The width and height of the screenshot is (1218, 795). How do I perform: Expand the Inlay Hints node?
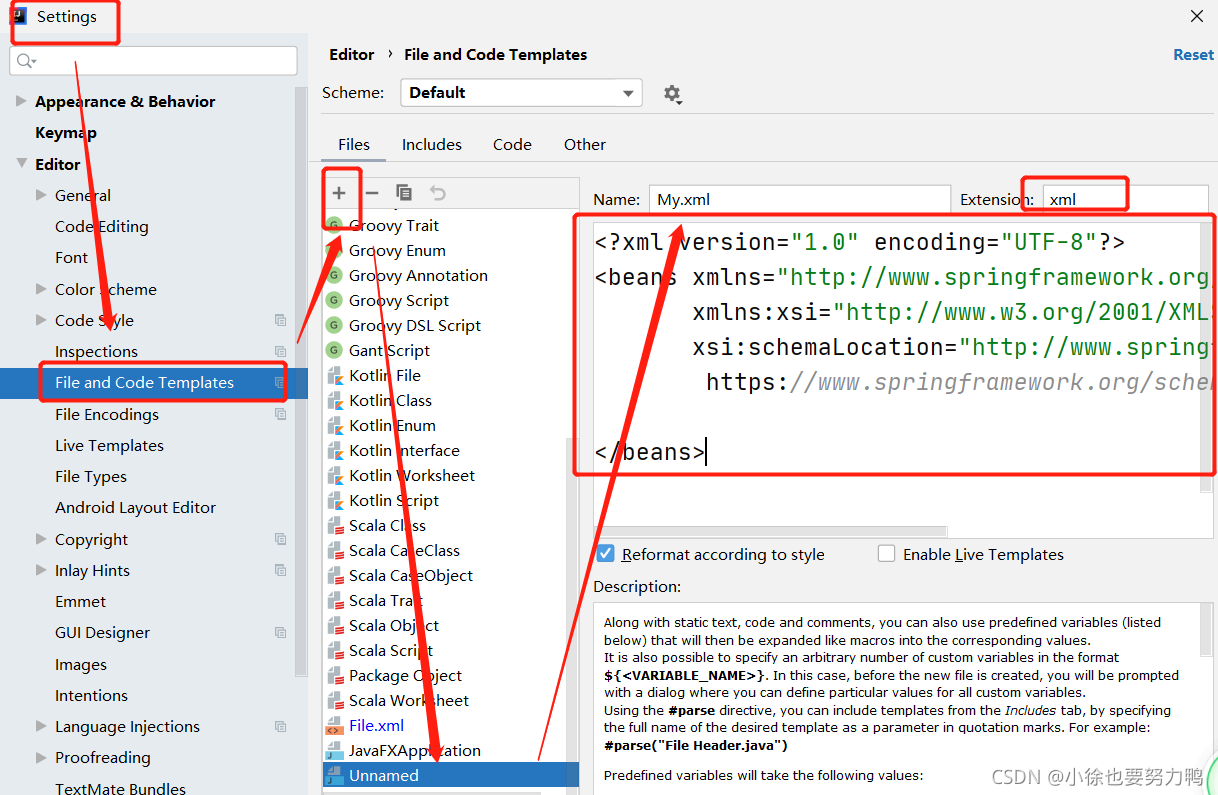41,570
